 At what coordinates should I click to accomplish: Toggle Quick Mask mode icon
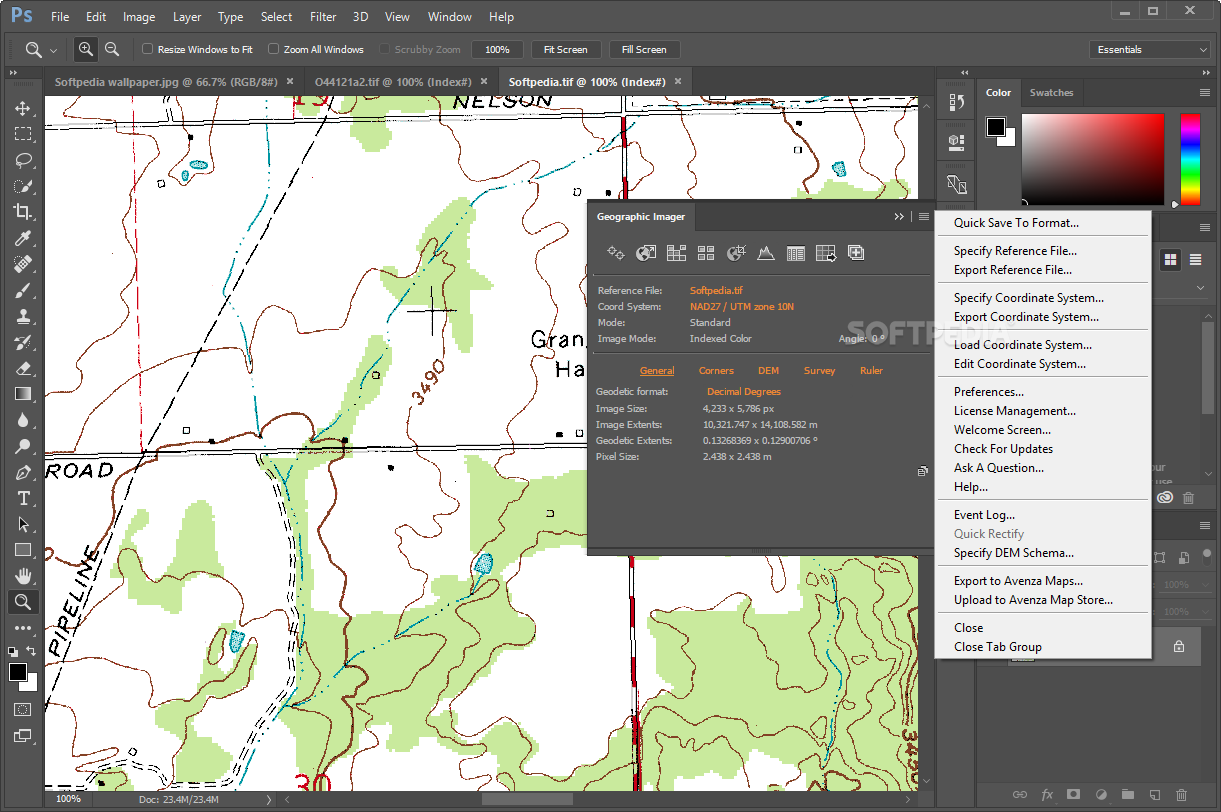22,709
